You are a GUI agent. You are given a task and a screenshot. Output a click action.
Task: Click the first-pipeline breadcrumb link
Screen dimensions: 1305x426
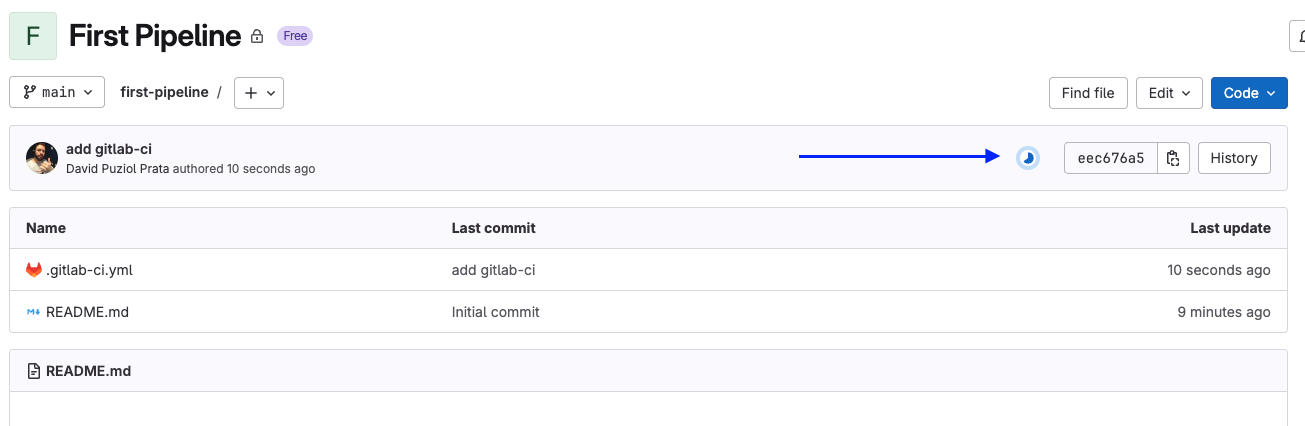[164, 92]
